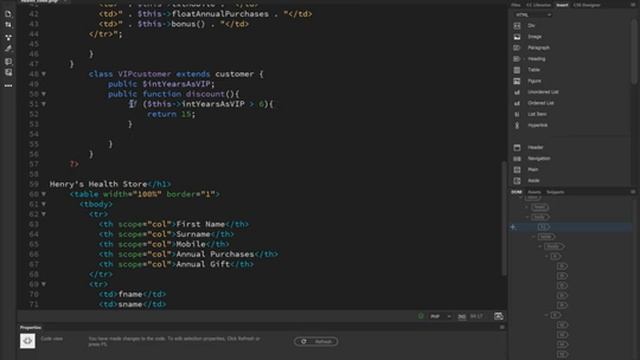Collapse code fold at line 51

(44, 104)
